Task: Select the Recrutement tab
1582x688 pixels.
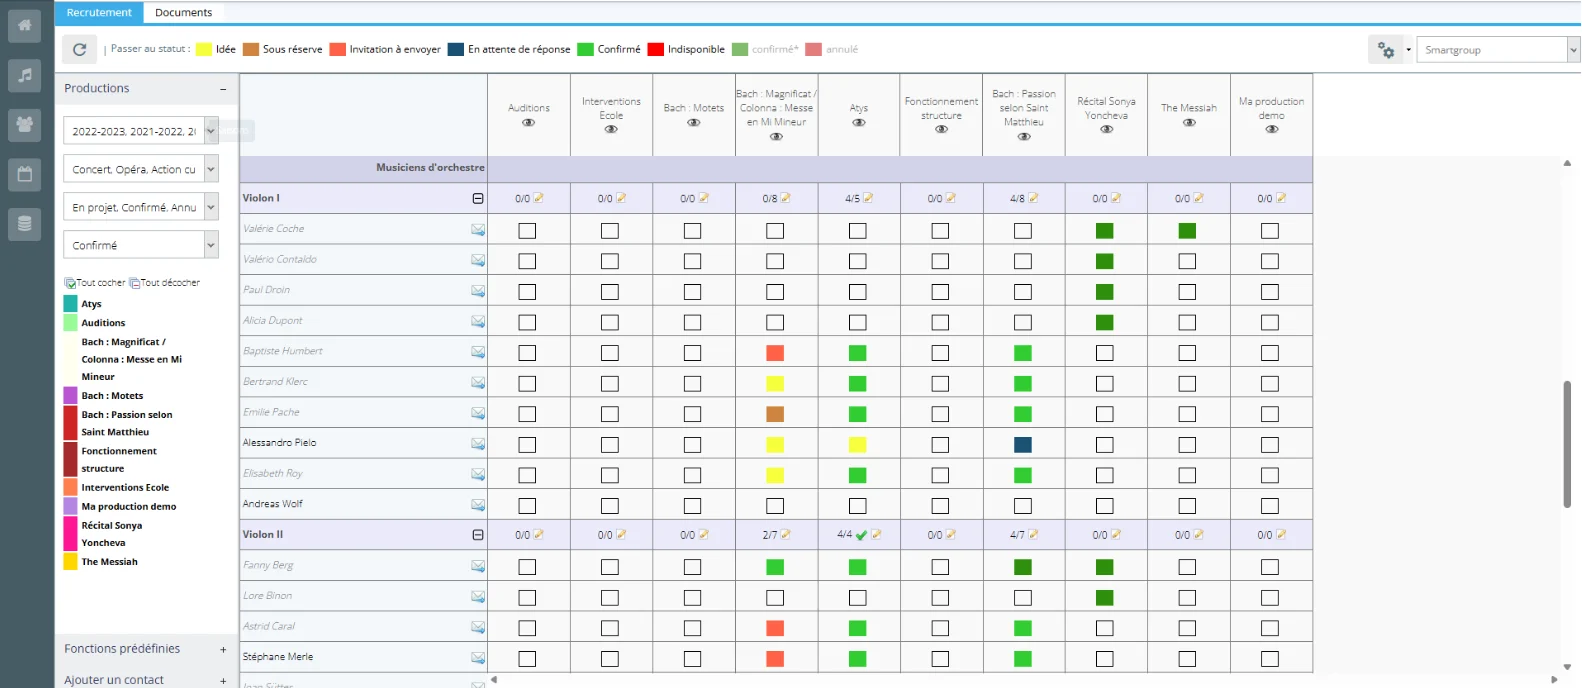Action: [99, 13]
